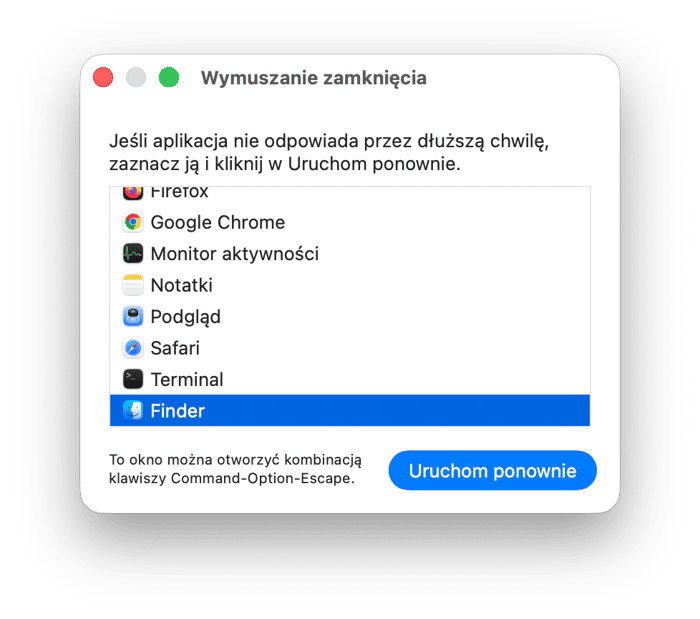Choose the Terminal text entry
This screenshot has height=619, width=700.
(x=186, y=379)
